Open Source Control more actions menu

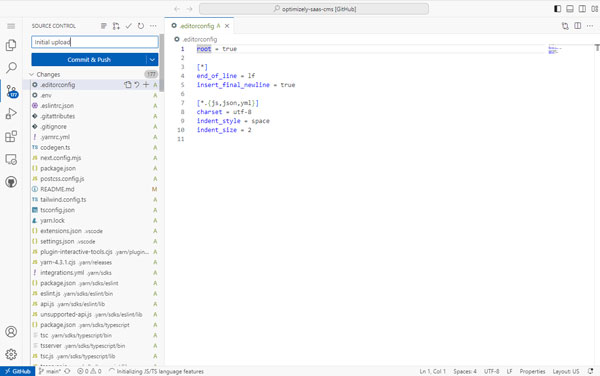153,26
